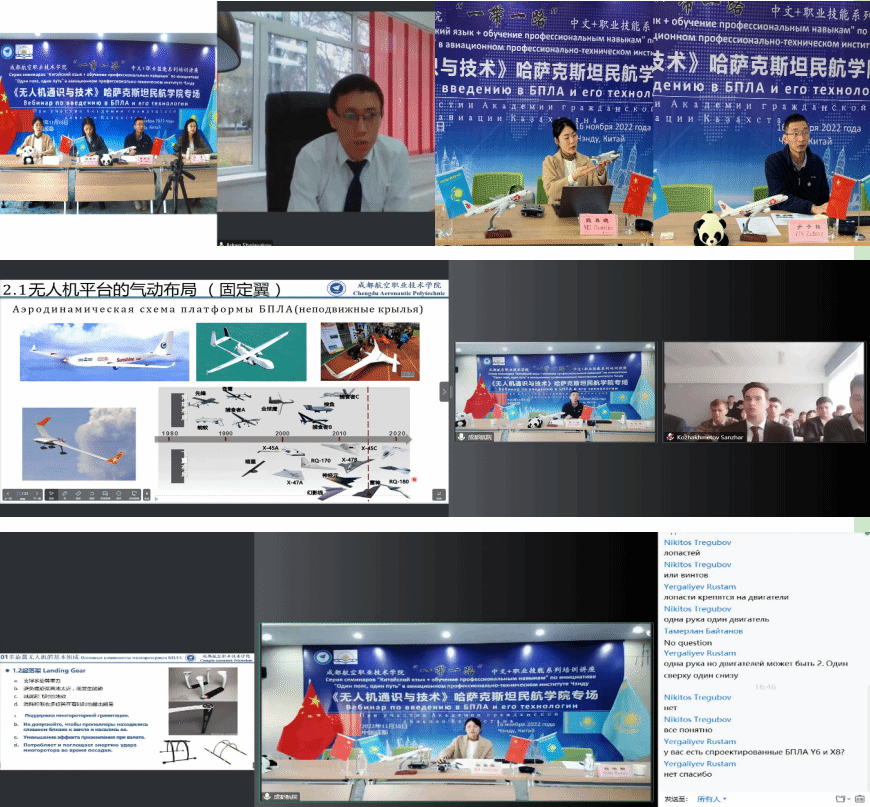Image resolution: width=870 pixels, height=807 pixels.
Task: Click message "одна рука один двигатель"
Action: 716,619
